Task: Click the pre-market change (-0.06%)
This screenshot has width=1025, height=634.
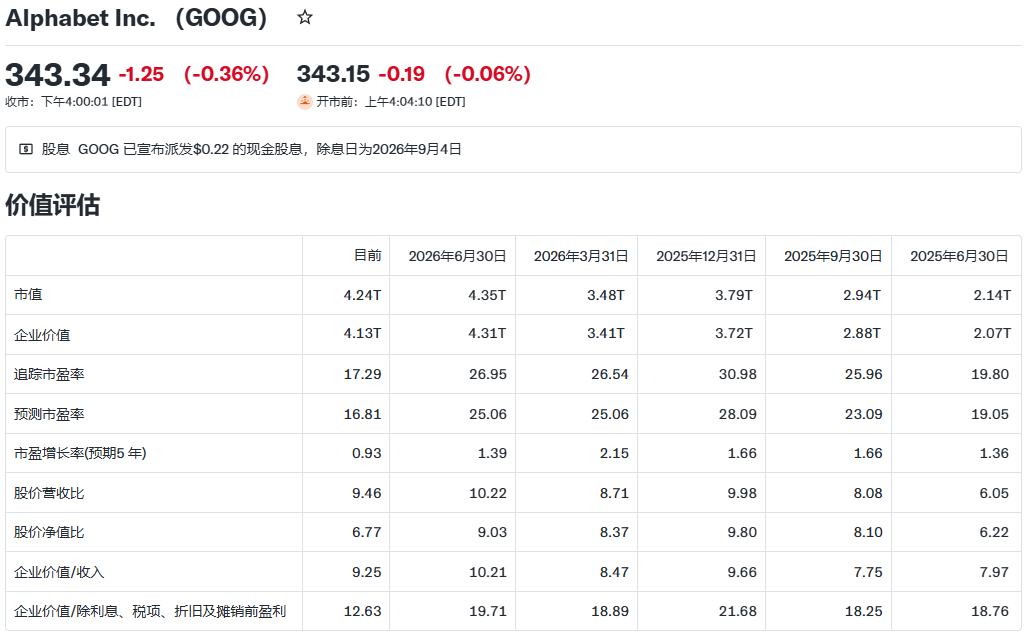Action: (488, 74)
